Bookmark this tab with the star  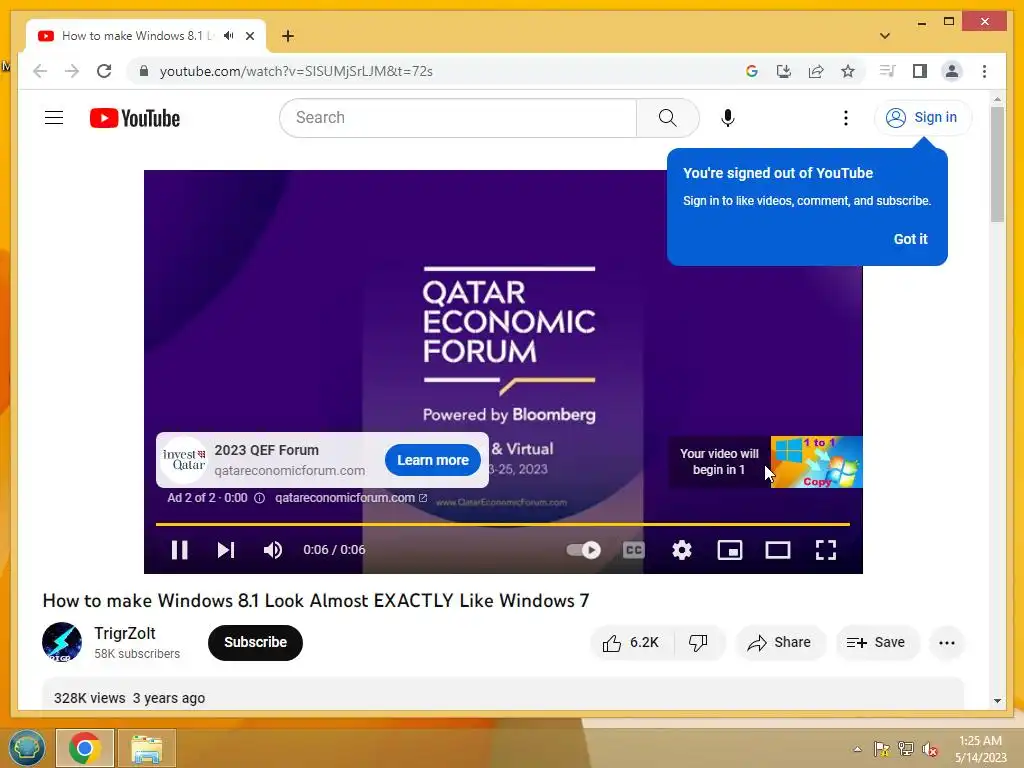848,71
